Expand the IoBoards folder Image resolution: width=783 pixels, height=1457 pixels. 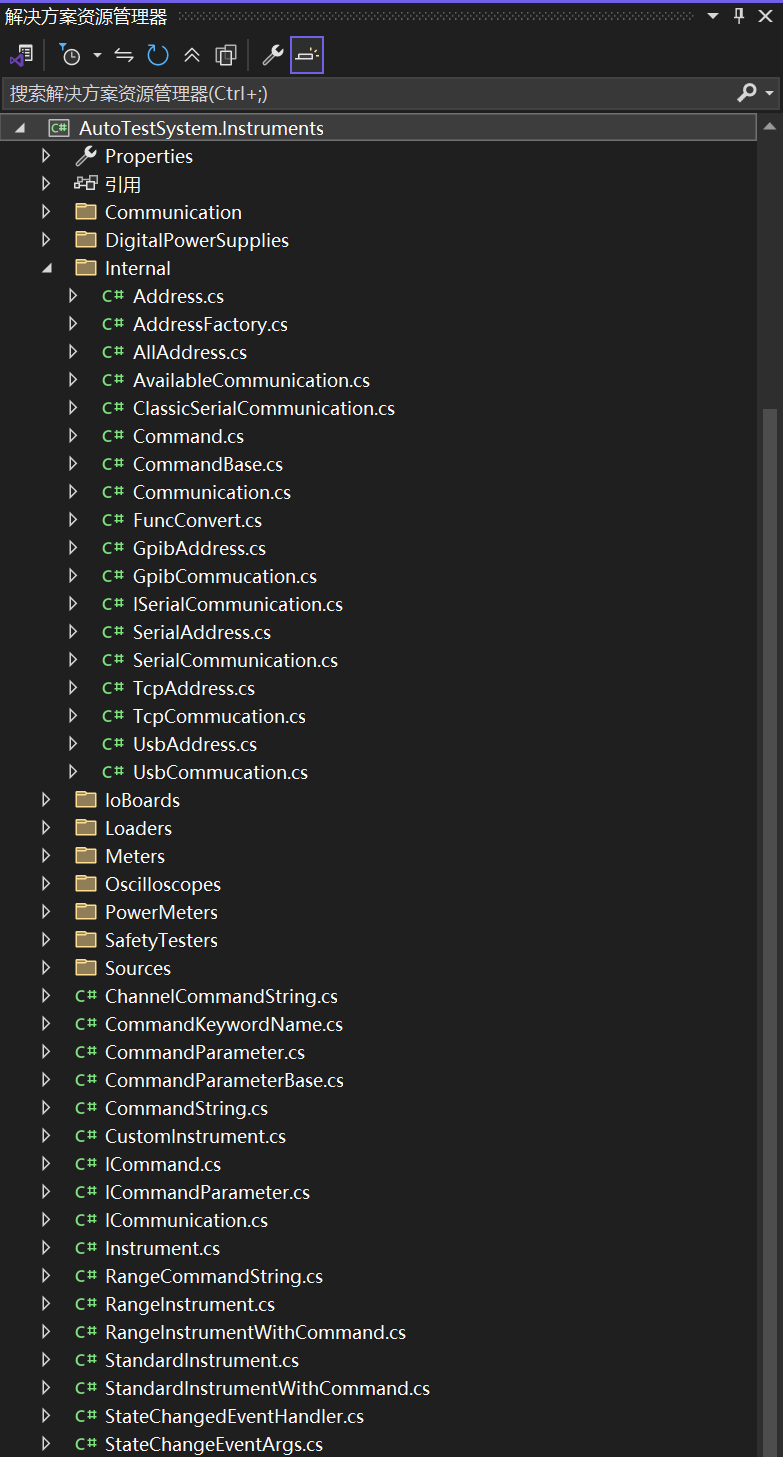point(46,800)
